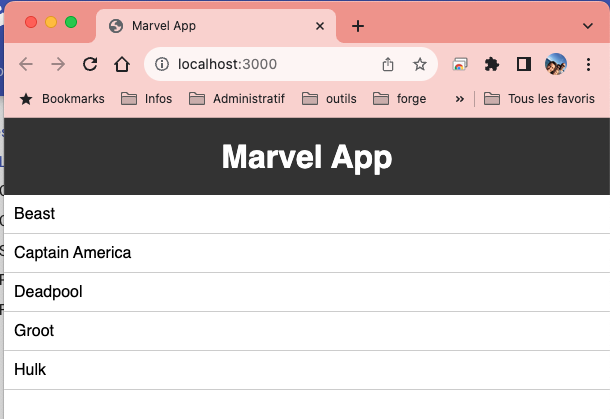Viewport: 610px width, 419px height.
Task: Open the Extensions puzzle menu
Action: coord(492,64)
